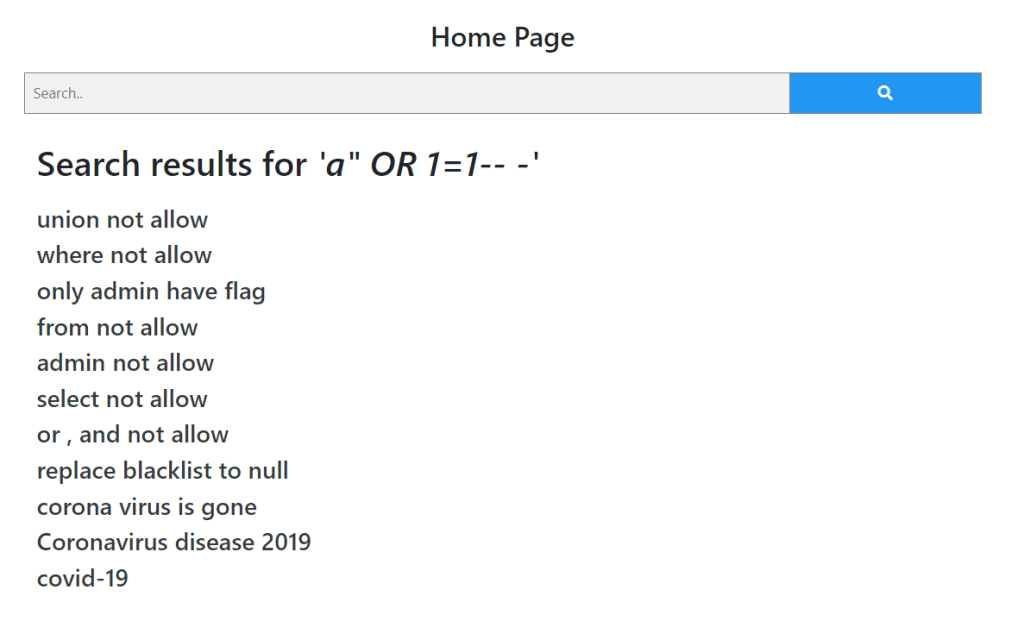Screen dimensions: 1024x621
Task: Click the magnifying glass search icon
Action: click(x=885, y=93)
